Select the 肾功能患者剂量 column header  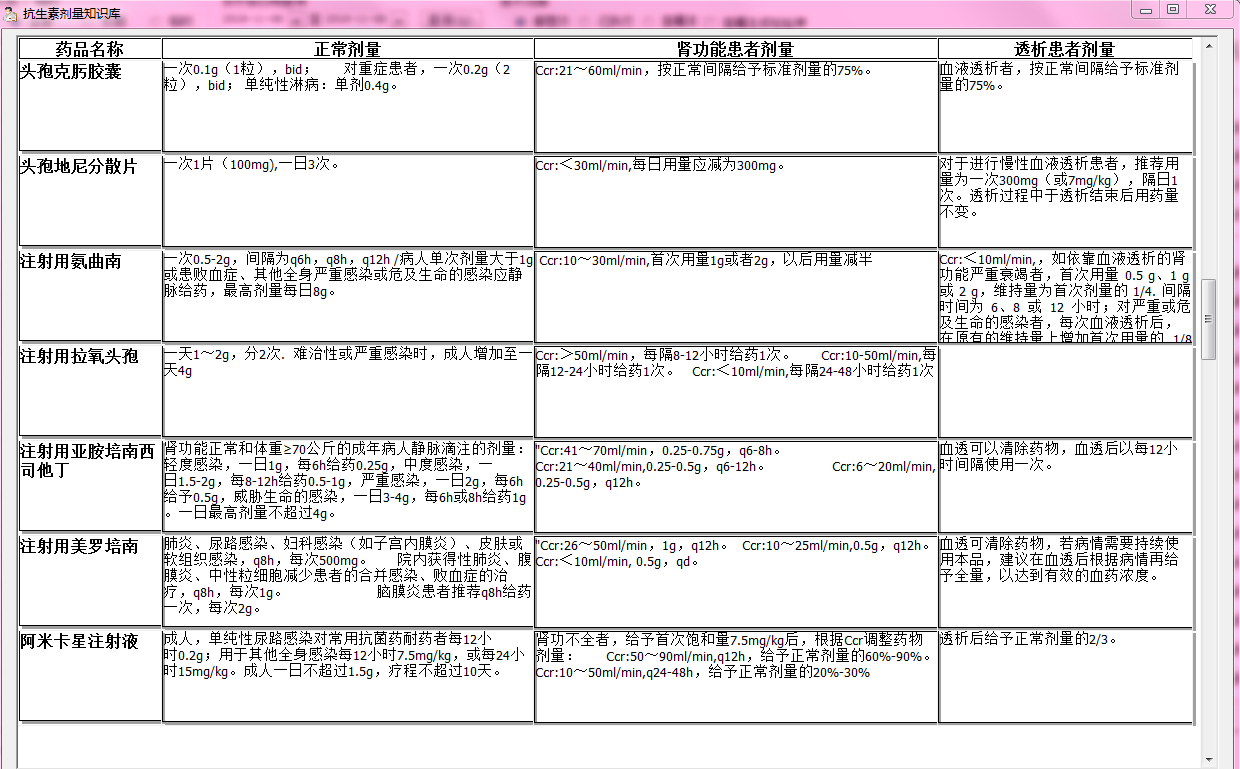pyautogui.click(x=735, y=49)
